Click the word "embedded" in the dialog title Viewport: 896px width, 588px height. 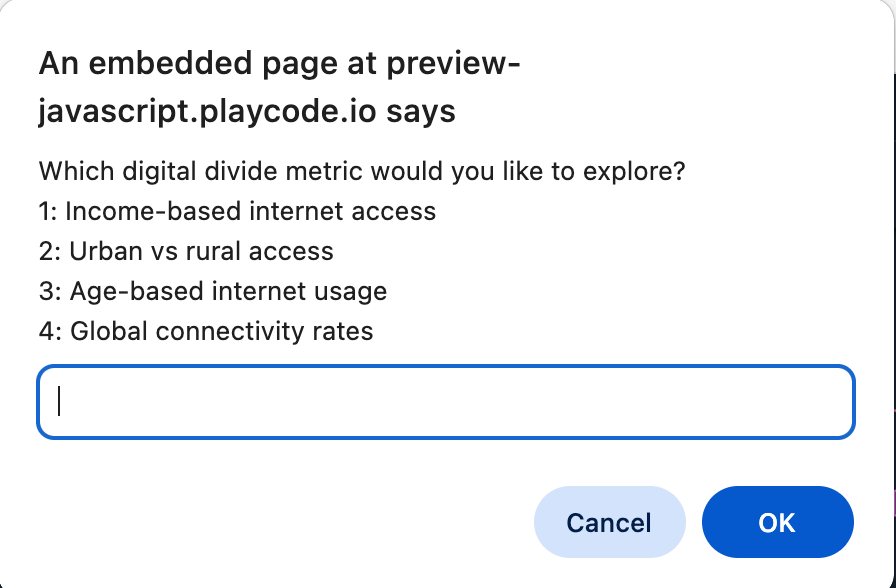point(170,63)
